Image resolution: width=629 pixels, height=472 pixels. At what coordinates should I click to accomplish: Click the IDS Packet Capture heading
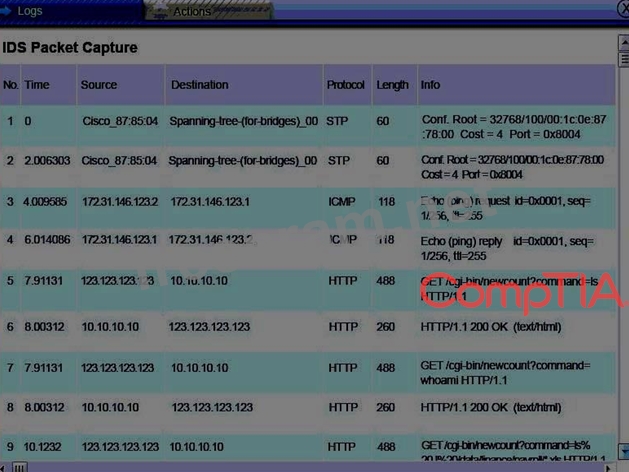(70, 48)
